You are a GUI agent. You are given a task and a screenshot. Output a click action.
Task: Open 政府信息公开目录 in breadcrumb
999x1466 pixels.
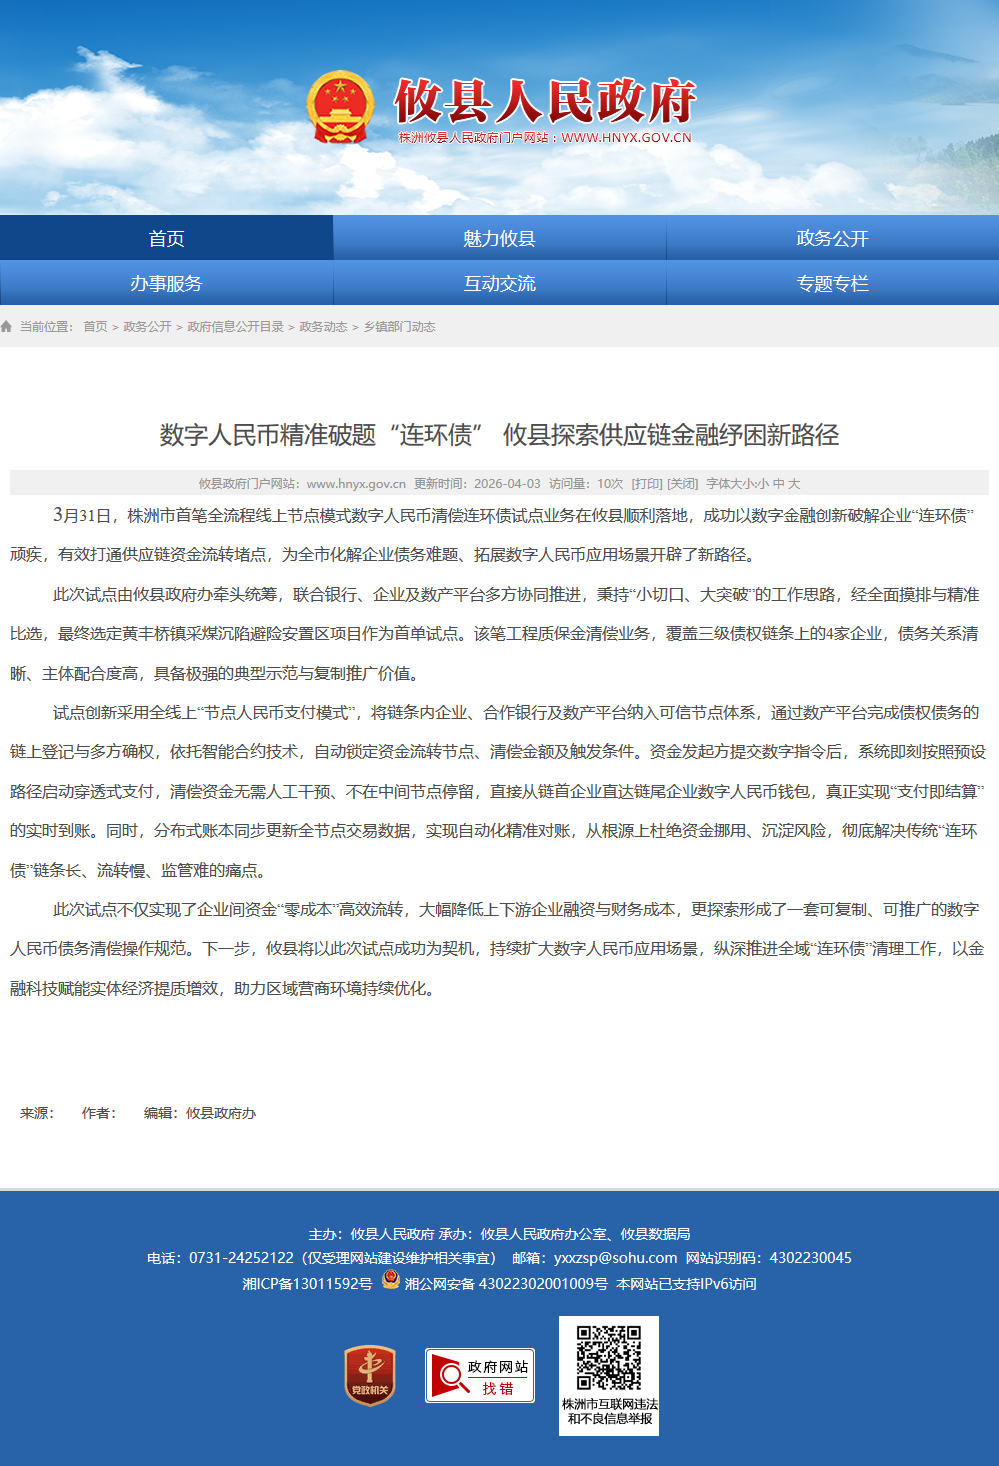click(x=235, y=327)
